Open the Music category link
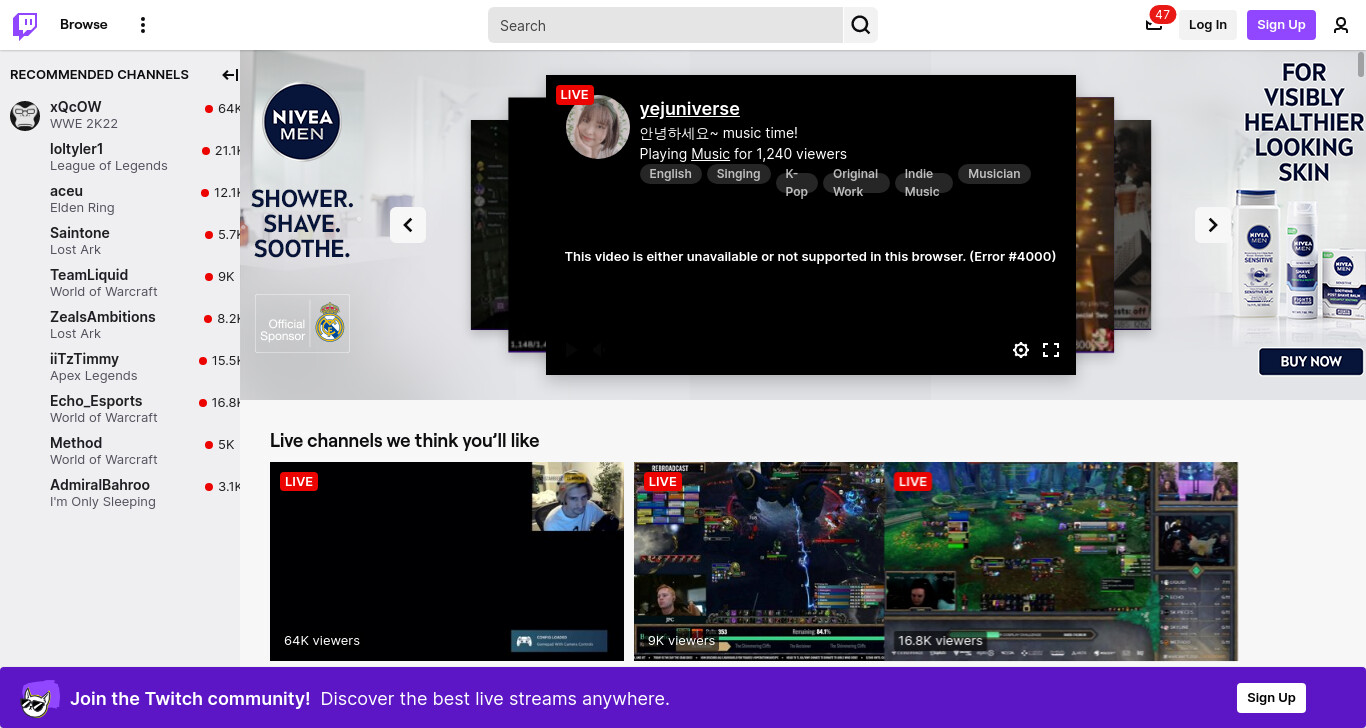This screenshot has width=1366, height=728. point(710,154)
